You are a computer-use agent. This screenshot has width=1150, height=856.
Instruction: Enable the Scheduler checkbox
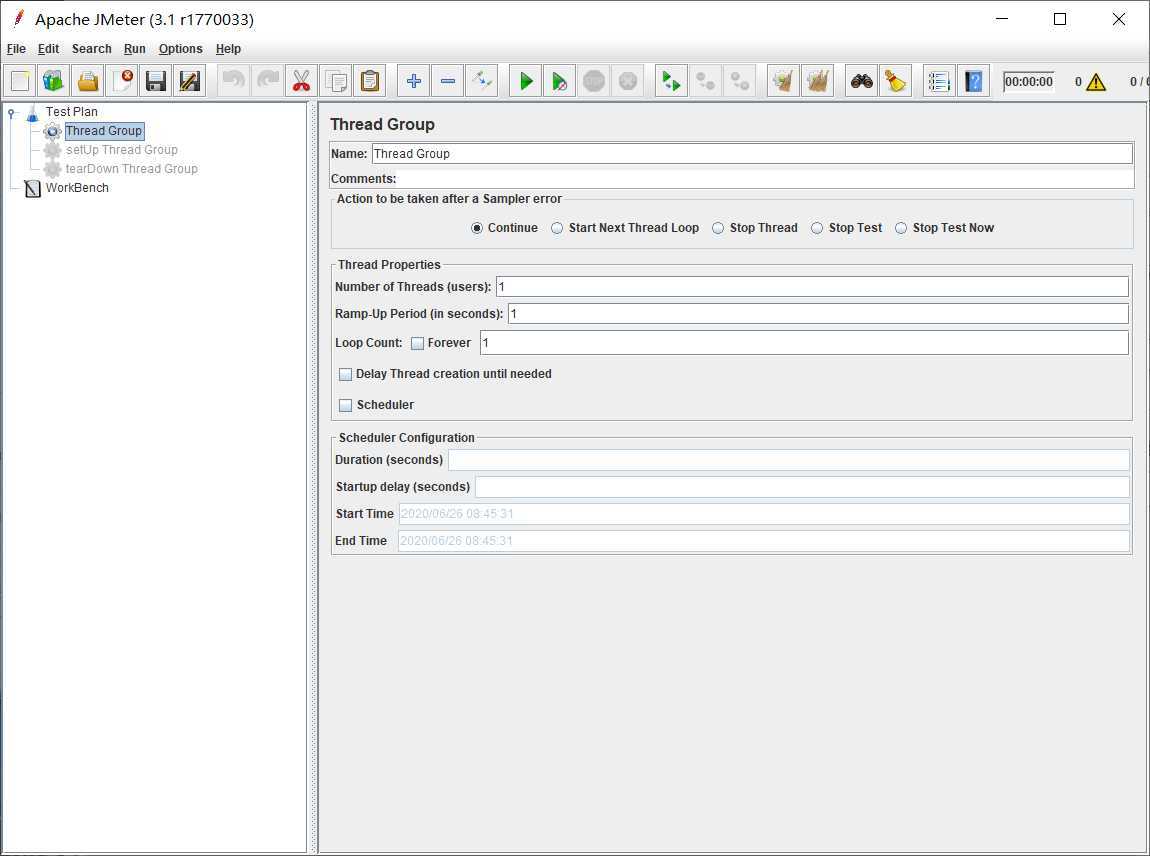tap(346, 405)
